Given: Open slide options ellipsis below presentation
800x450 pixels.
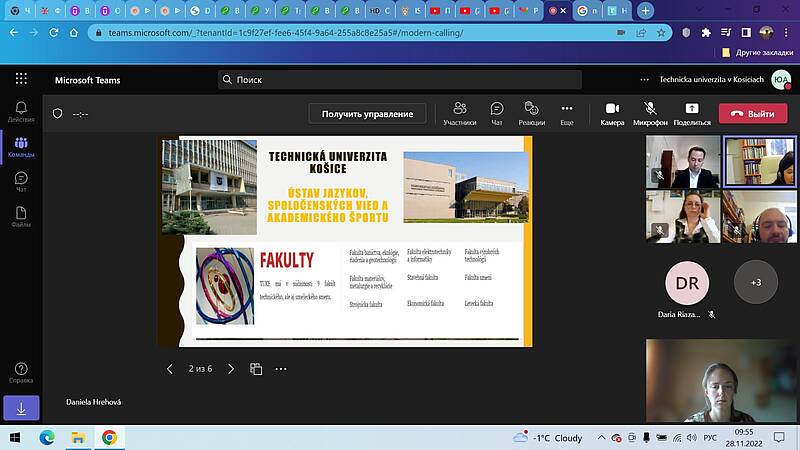Looking at the screenshot, I should (281, 369).
